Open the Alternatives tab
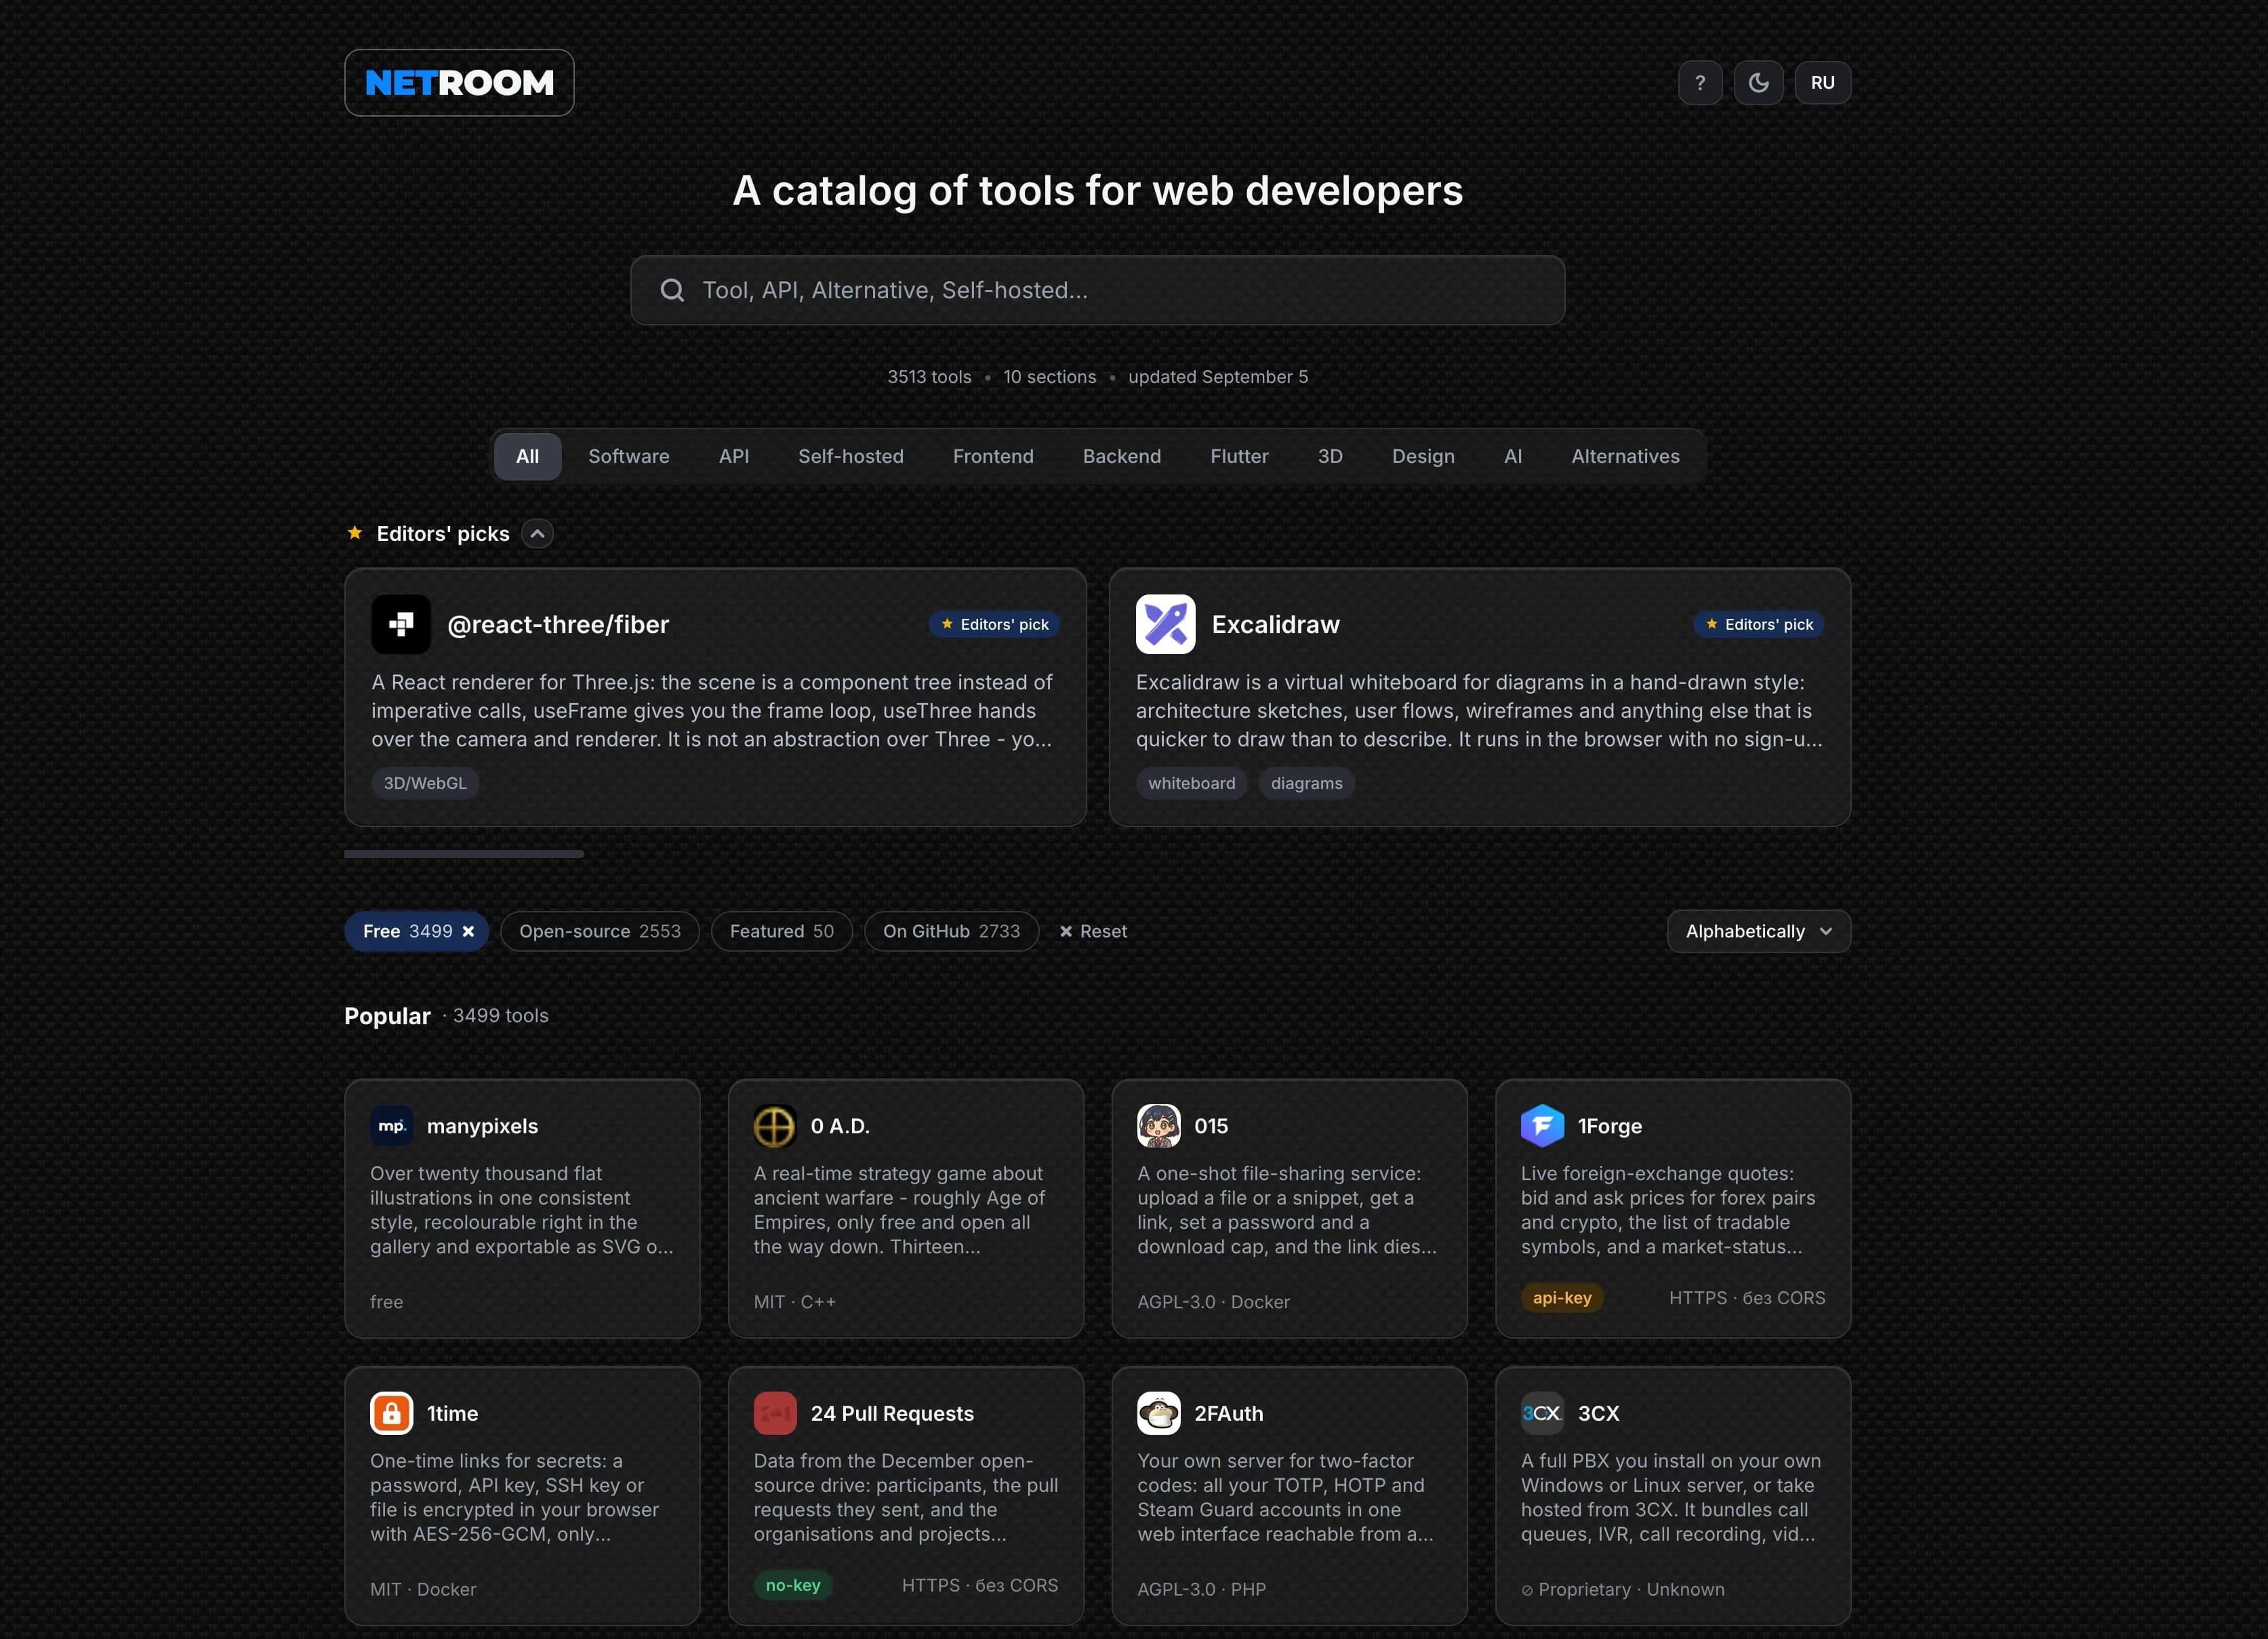Screen dimensions: 2268x1639 (1625, 456)
